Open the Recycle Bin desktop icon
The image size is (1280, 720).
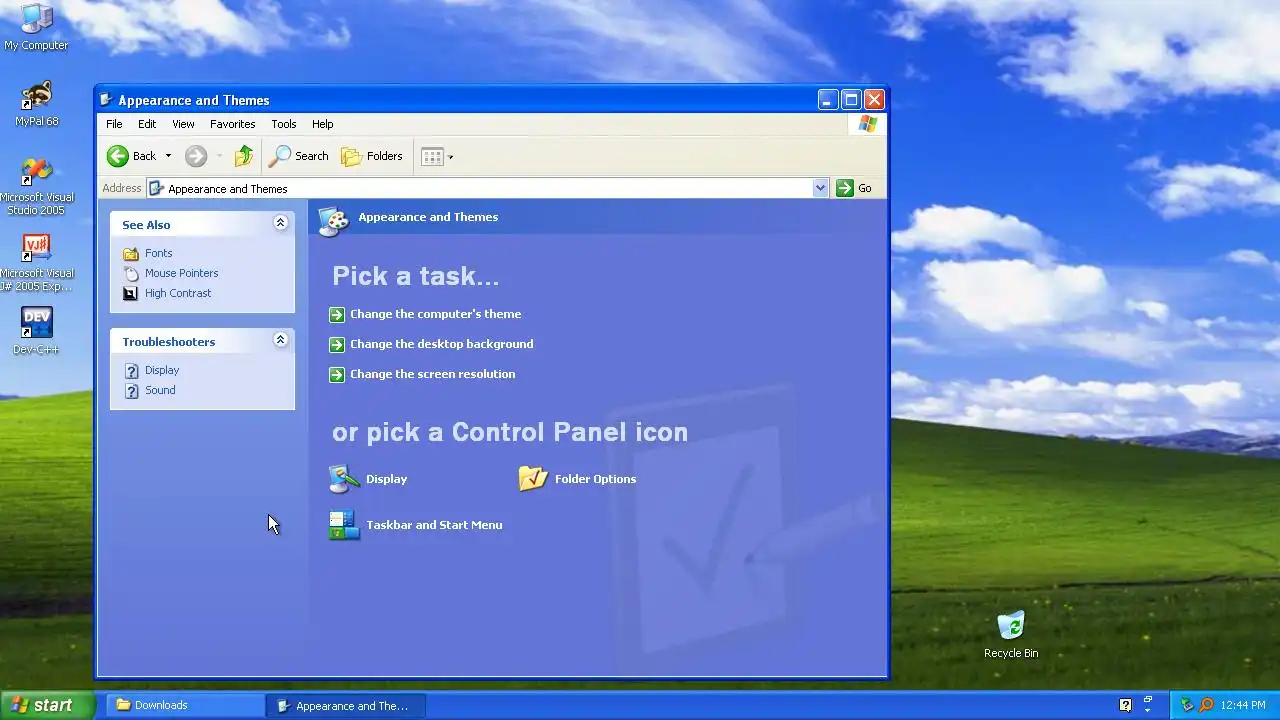pos(1011,635)
